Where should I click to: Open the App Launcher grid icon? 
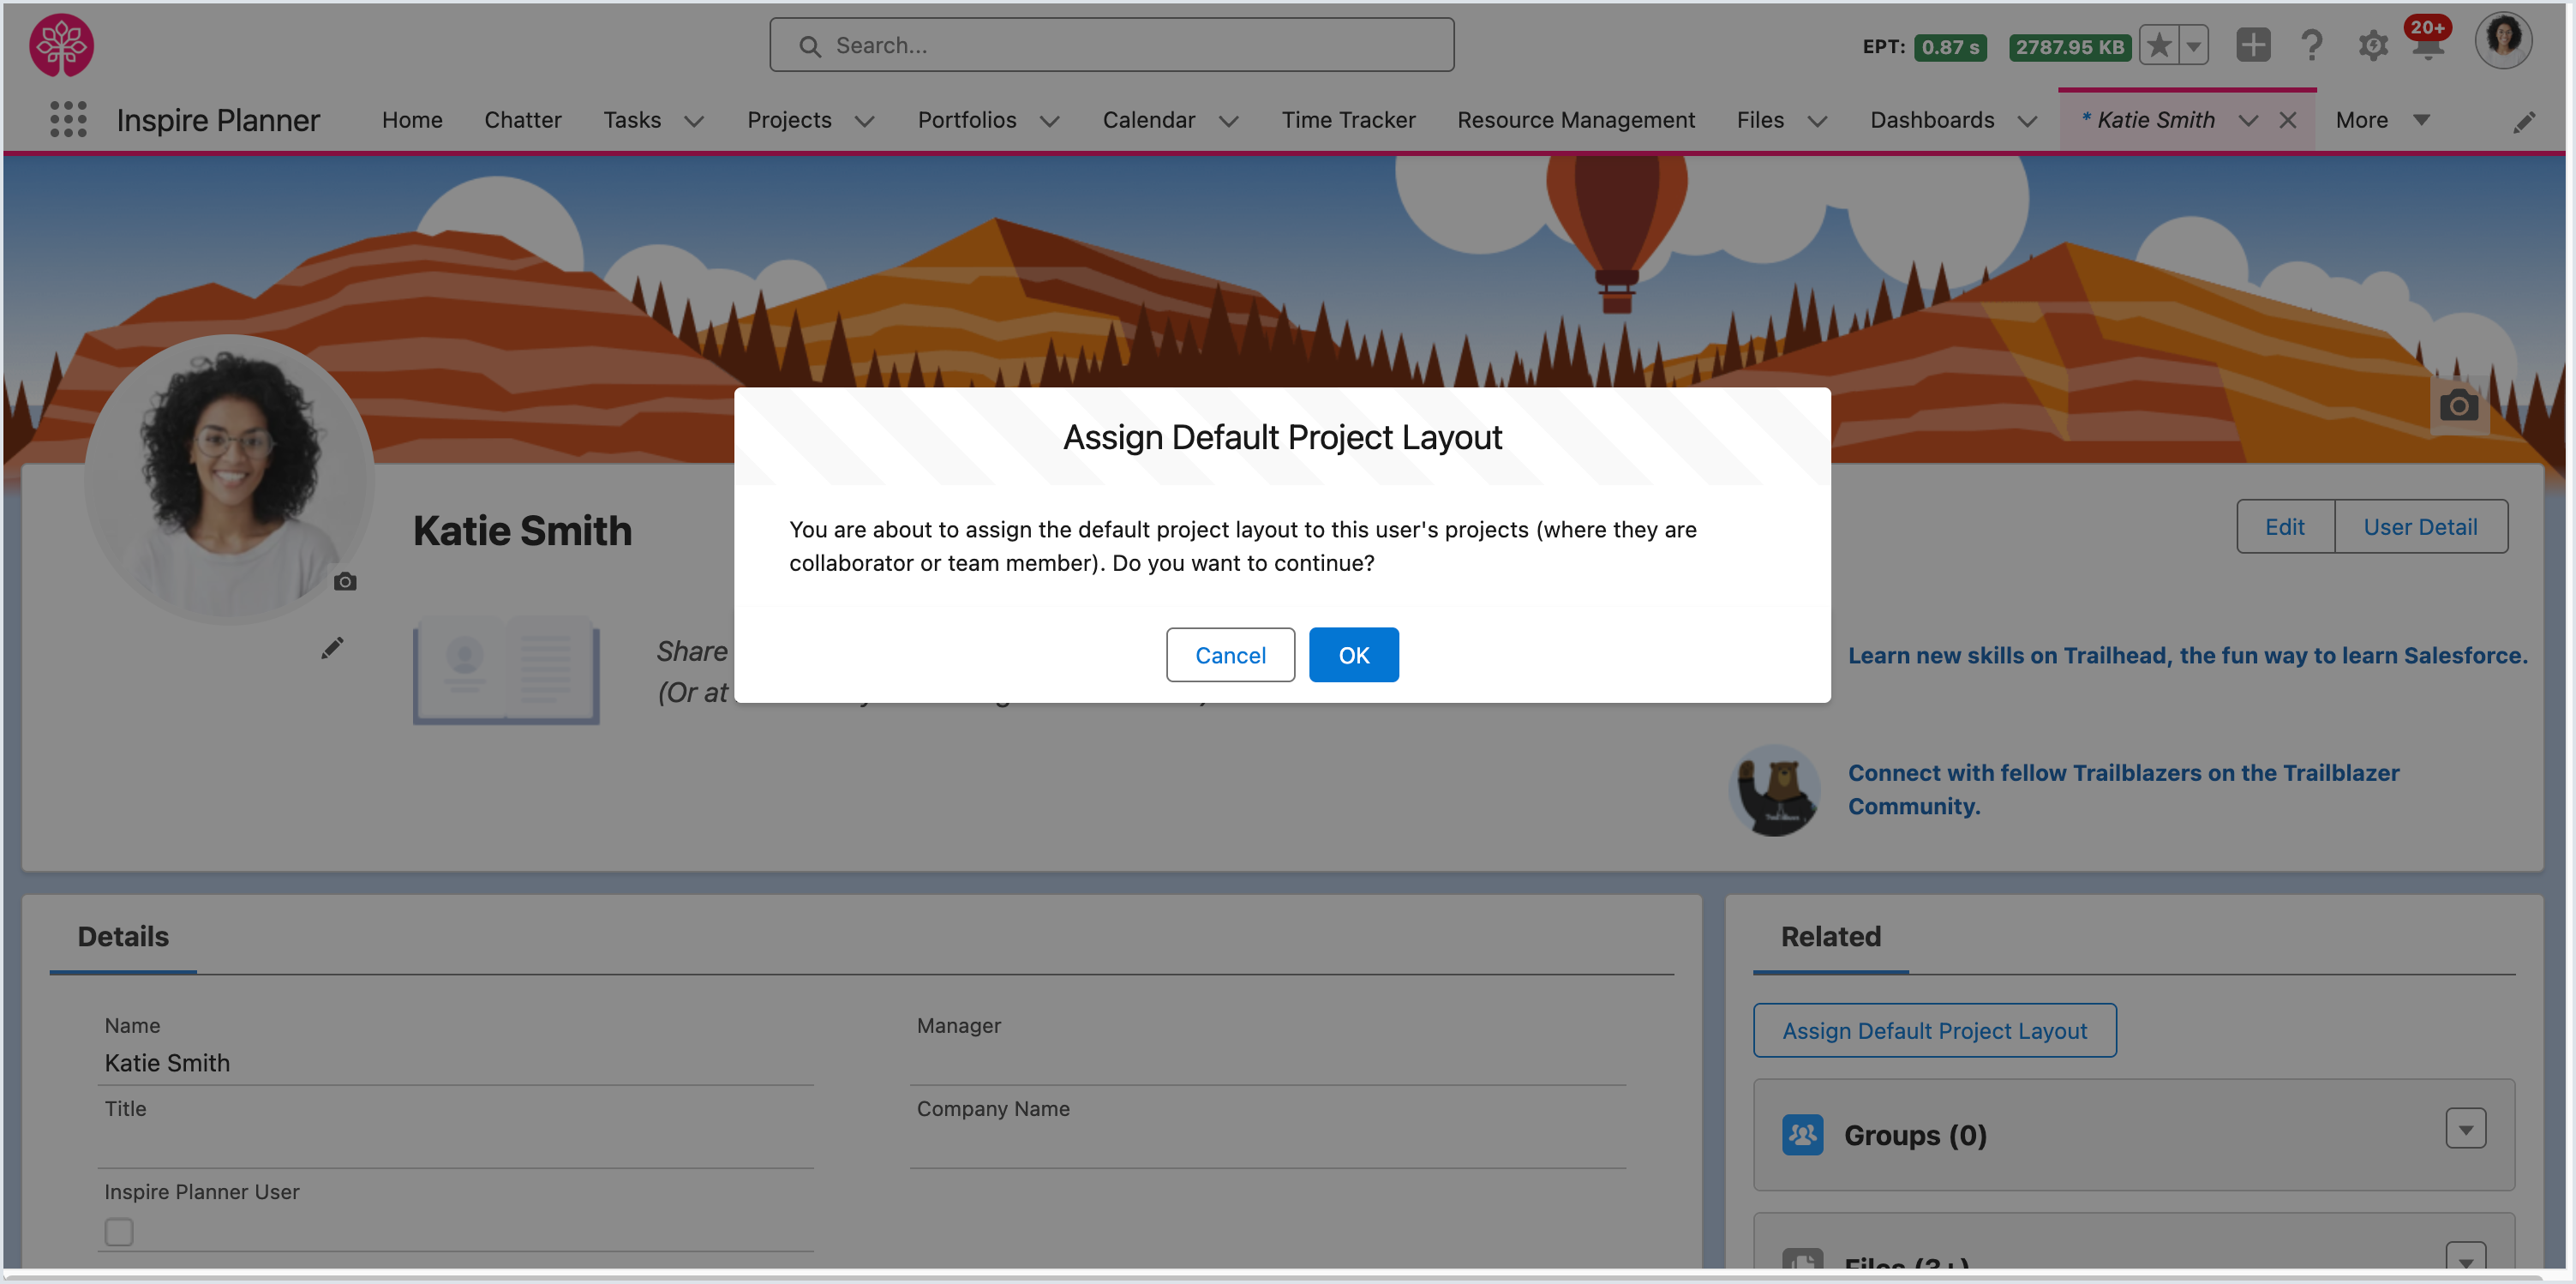(x=68, y=120)
